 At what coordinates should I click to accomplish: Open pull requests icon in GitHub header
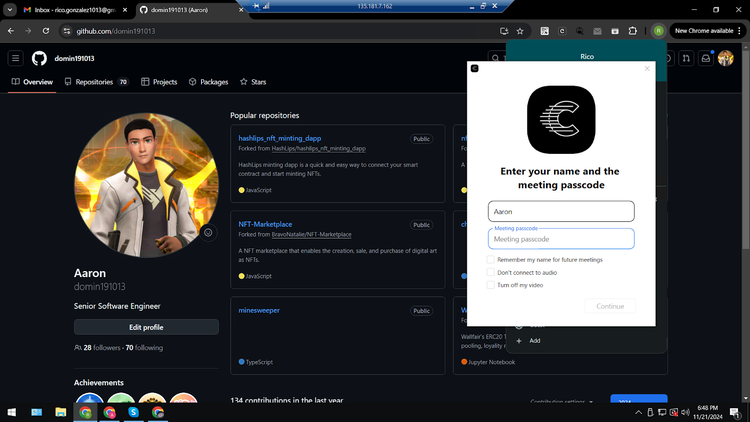coord(686,59)
